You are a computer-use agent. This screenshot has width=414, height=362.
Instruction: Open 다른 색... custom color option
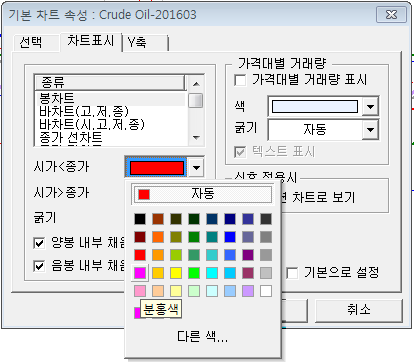(x=202, y=337)
